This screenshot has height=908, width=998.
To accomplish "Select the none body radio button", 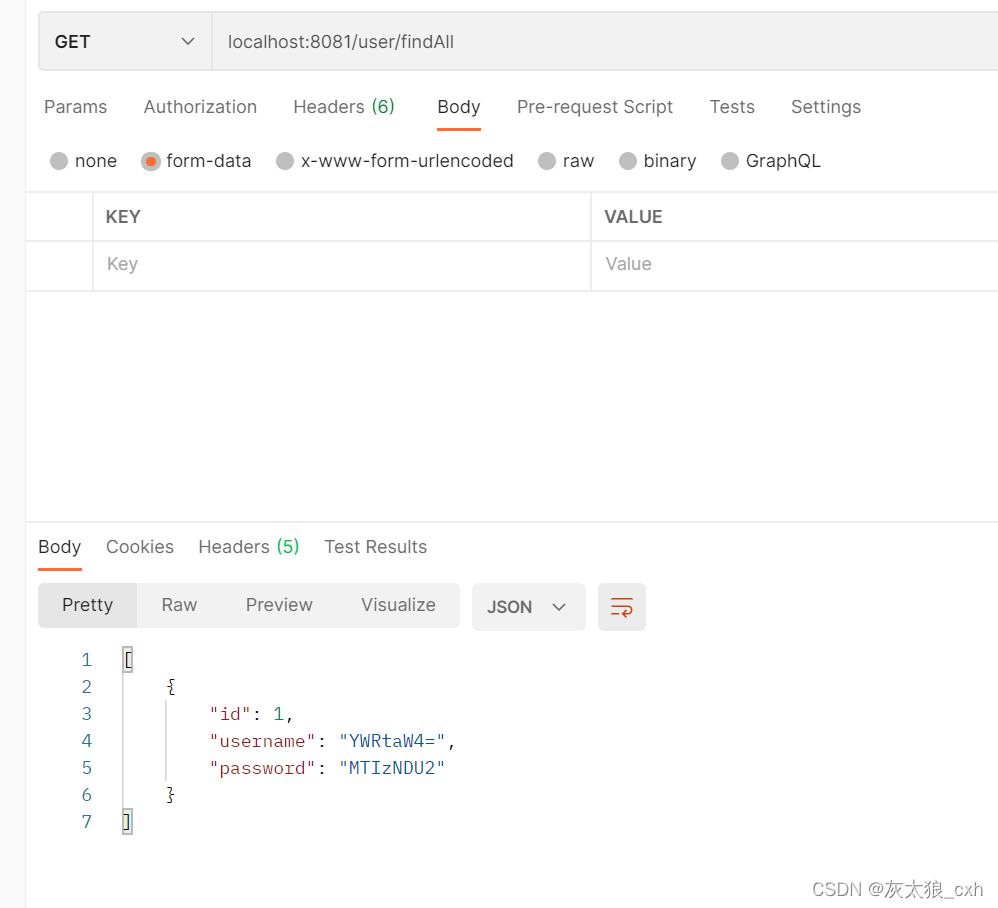I will click(59, 161).
